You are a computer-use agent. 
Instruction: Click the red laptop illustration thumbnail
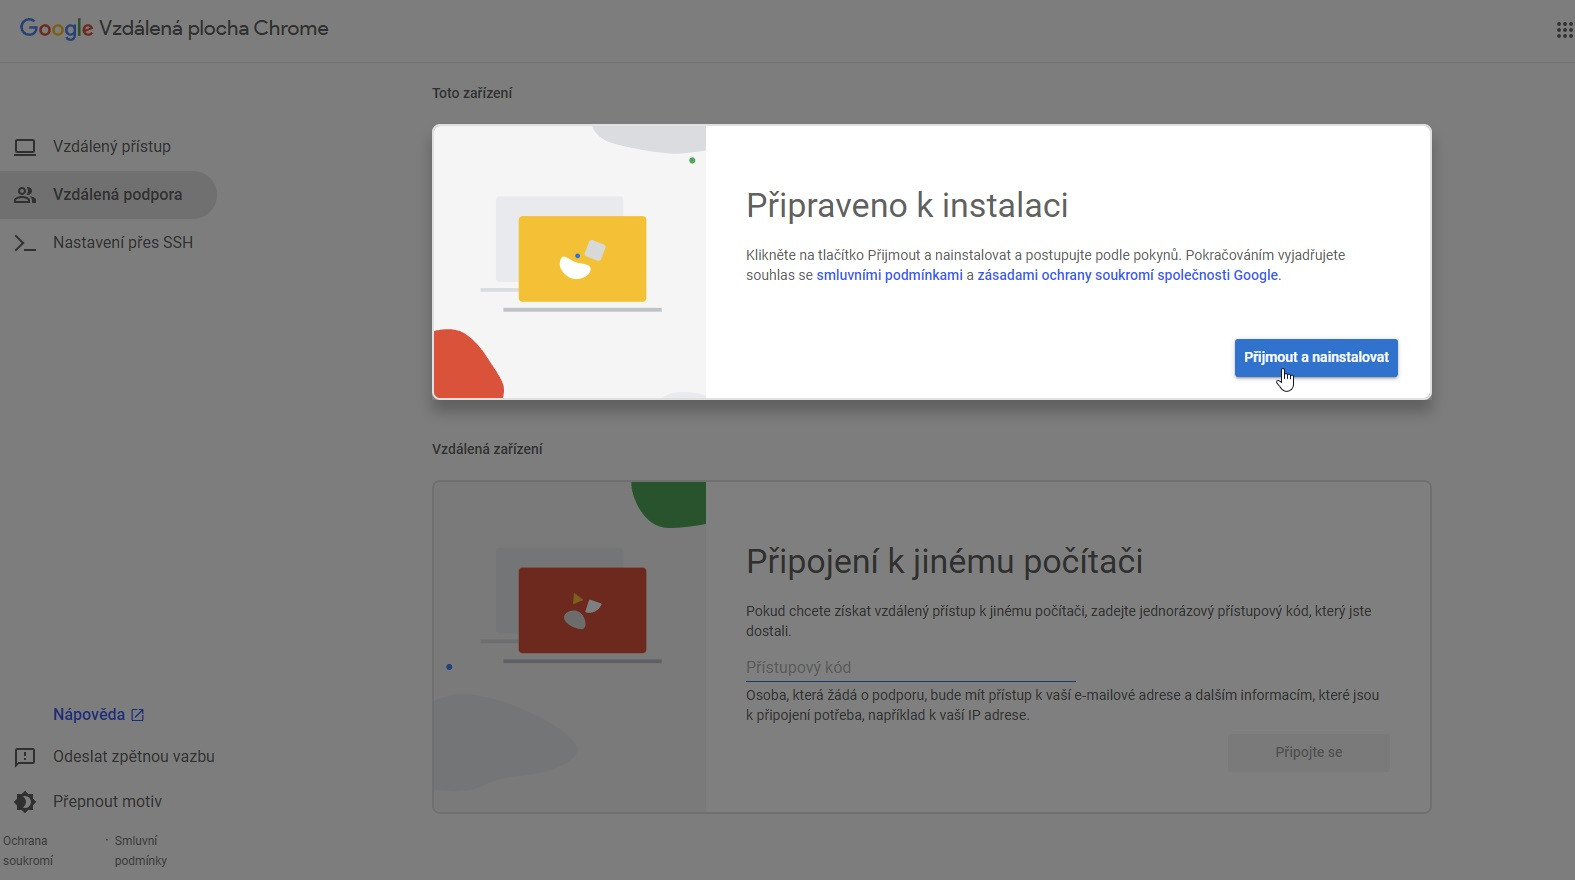click(x=582, y=611)
